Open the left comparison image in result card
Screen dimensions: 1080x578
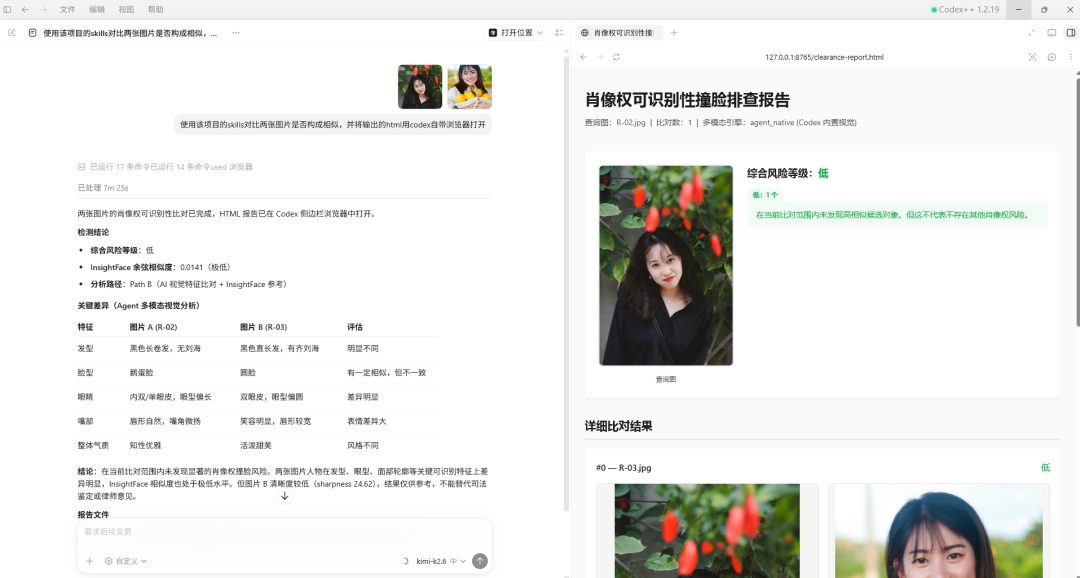[707, 530]
